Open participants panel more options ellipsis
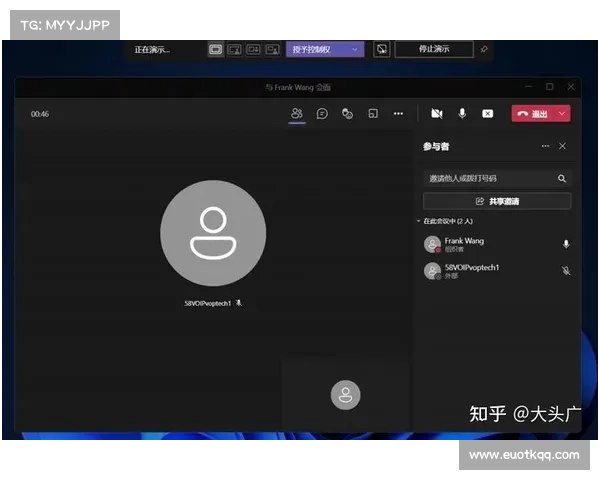Image resolution: width=600 pixels, height=480 pixels. [x=545, y=146]
